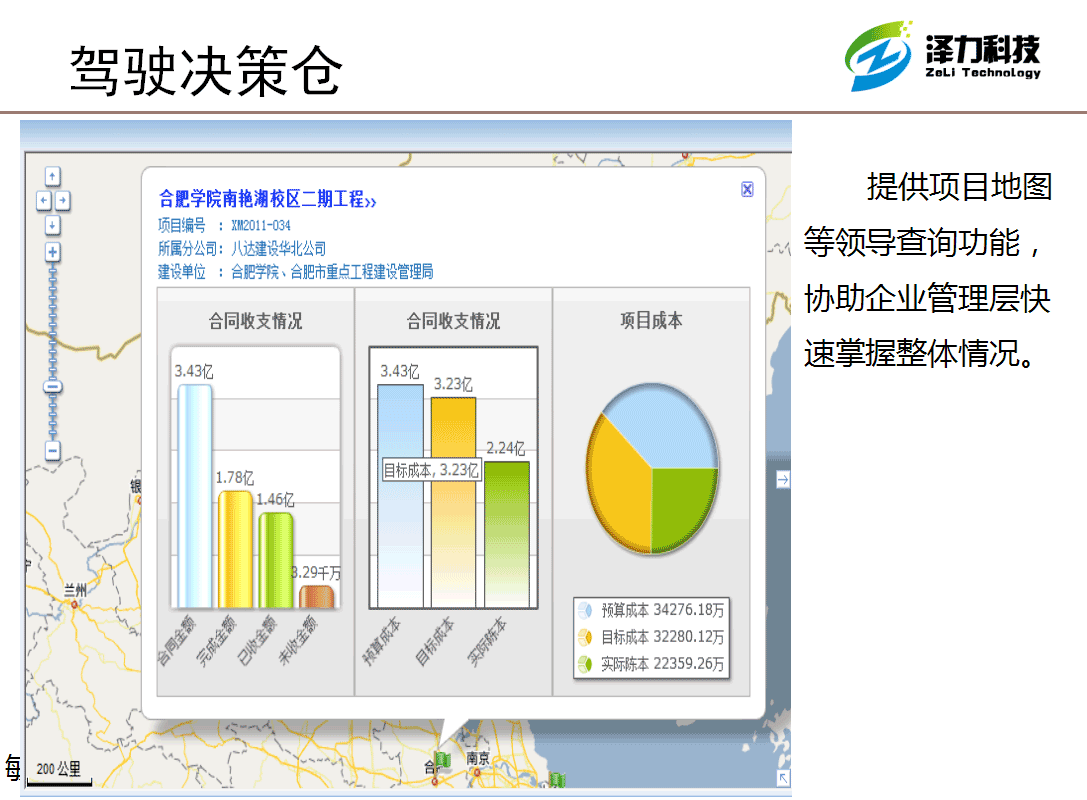1087x800 pixels.
Task: Expand the overview map corner arrow
Action: (x=783, y=778)
